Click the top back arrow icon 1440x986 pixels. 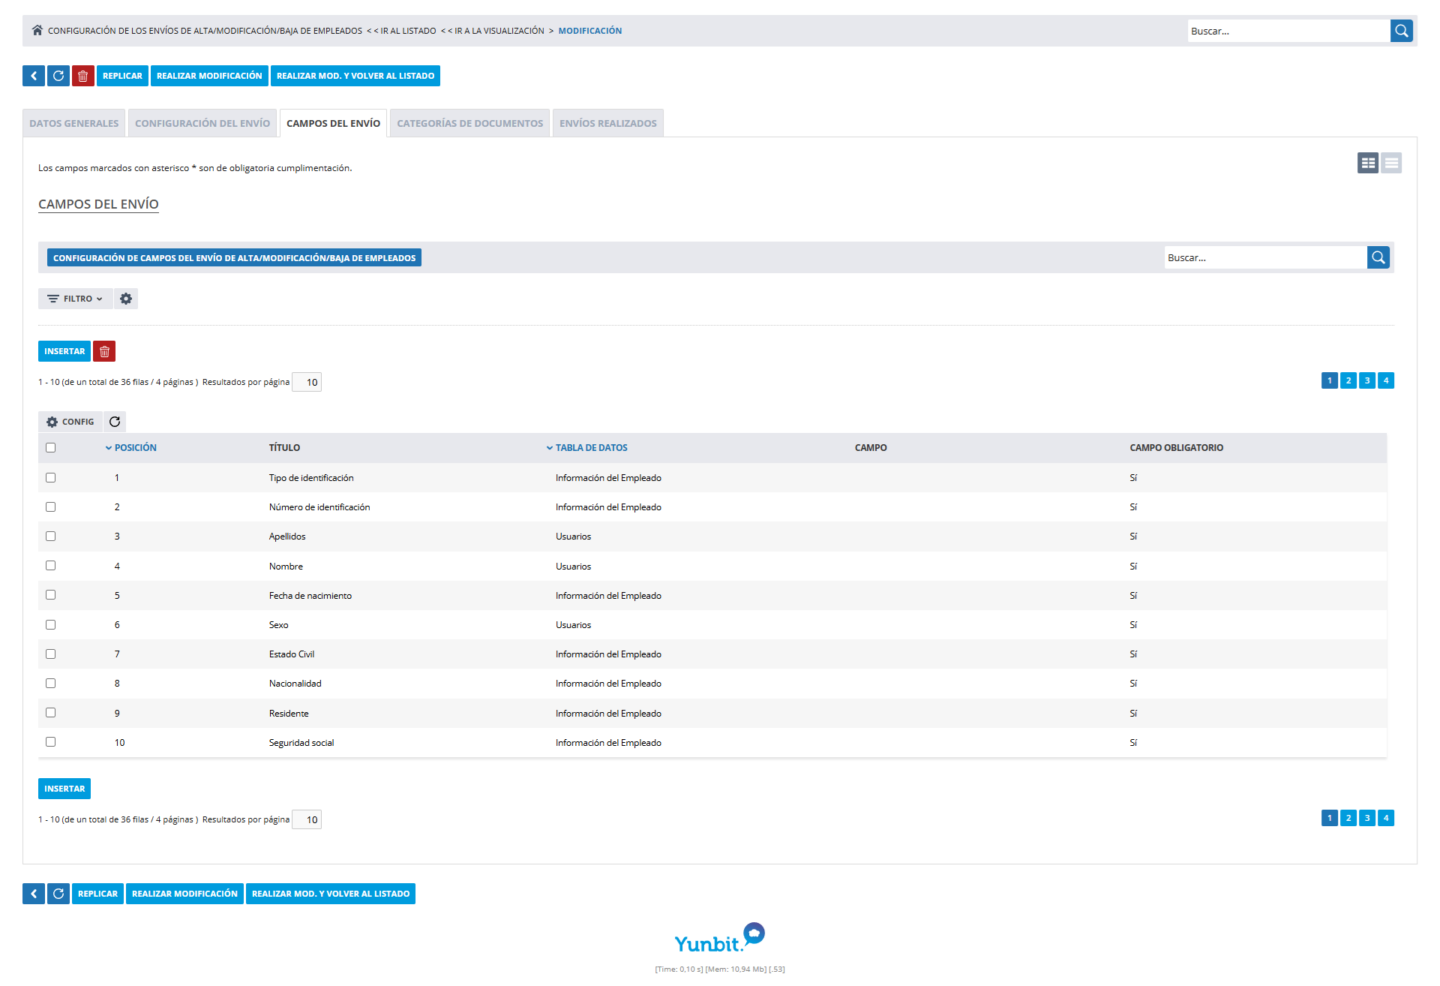coord(34,76)
